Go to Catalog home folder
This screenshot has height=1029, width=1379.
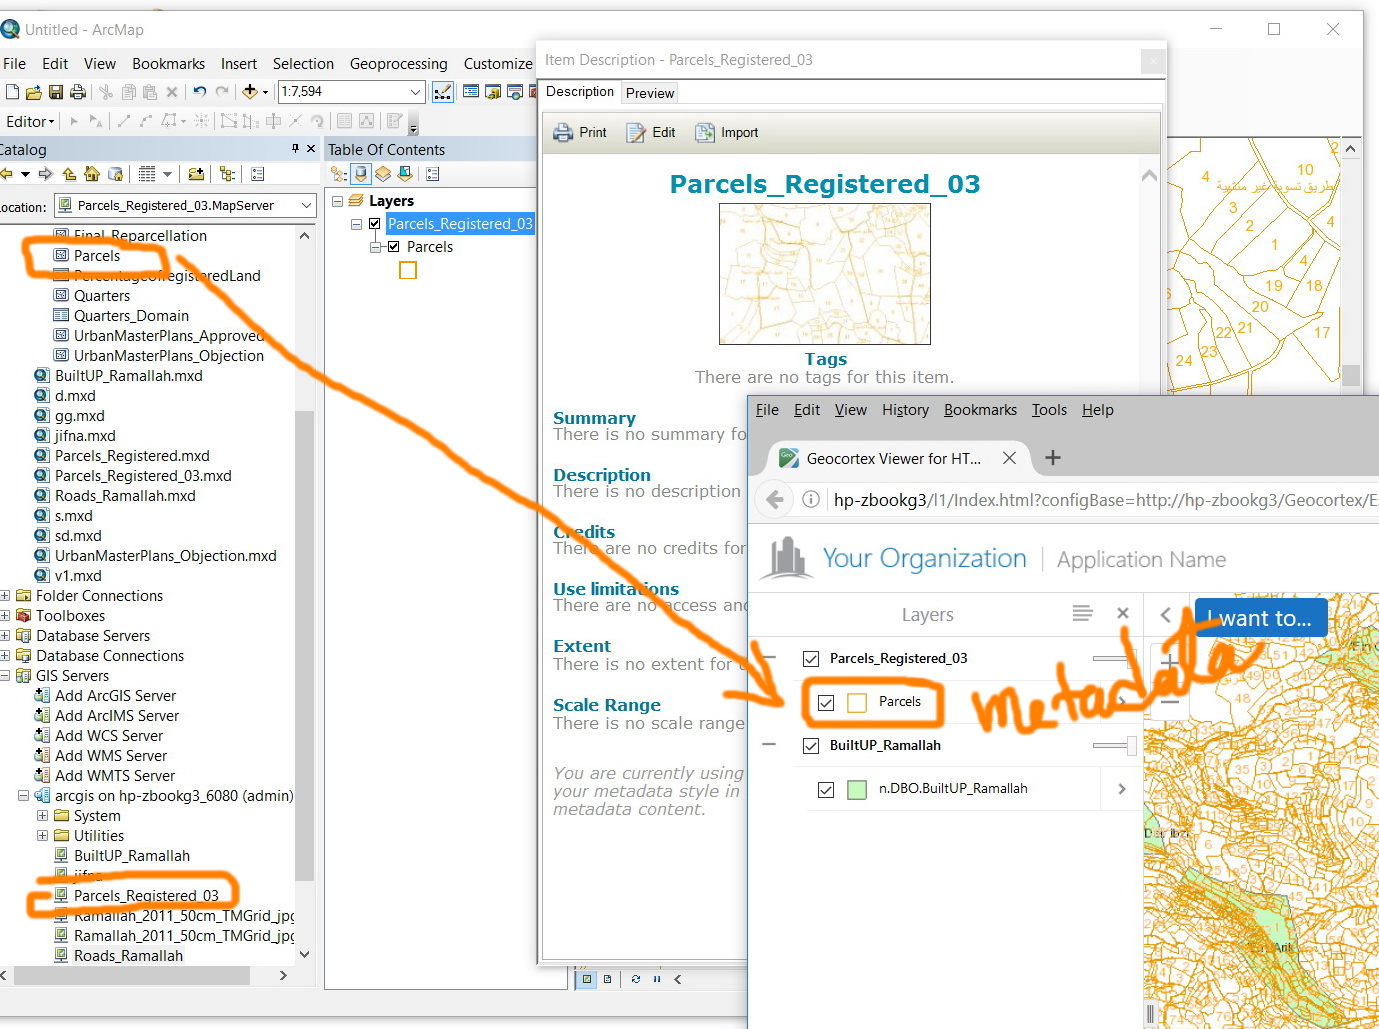(92, 174)
